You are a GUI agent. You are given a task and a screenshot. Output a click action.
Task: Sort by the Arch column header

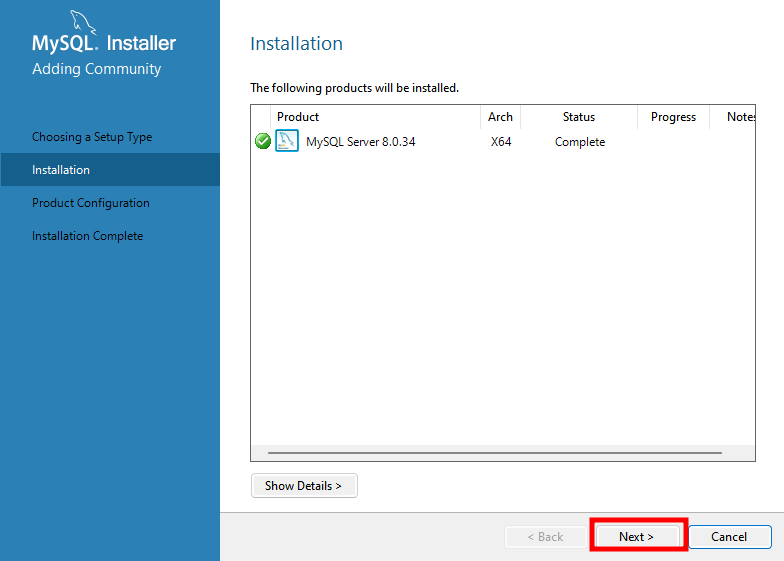coord(500,117)
